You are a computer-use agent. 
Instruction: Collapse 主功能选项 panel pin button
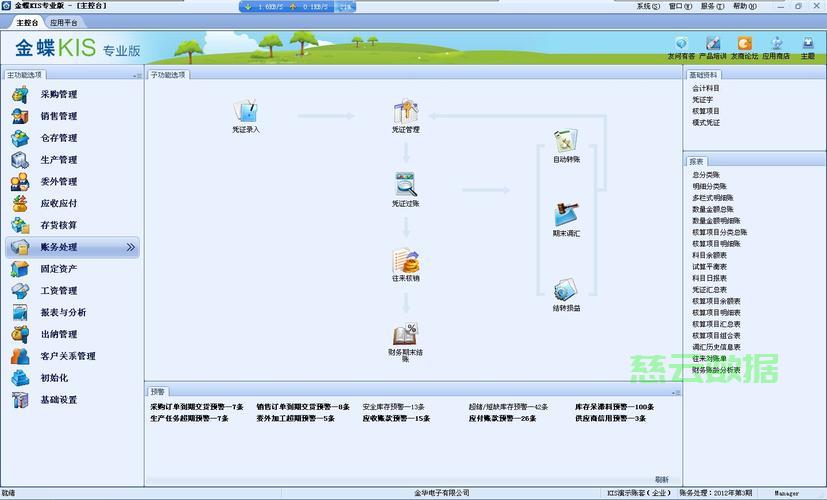pos(137,76)
